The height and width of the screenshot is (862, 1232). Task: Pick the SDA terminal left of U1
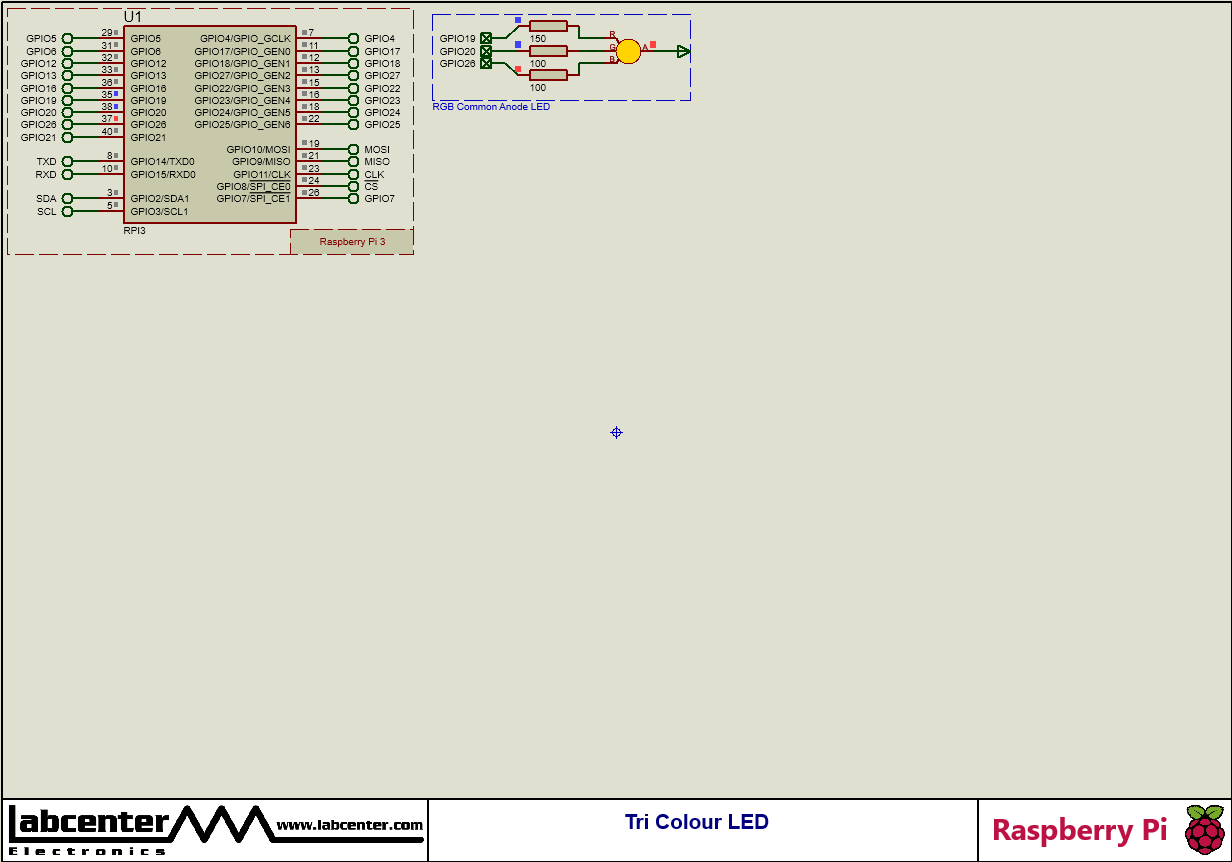[68, 199]
